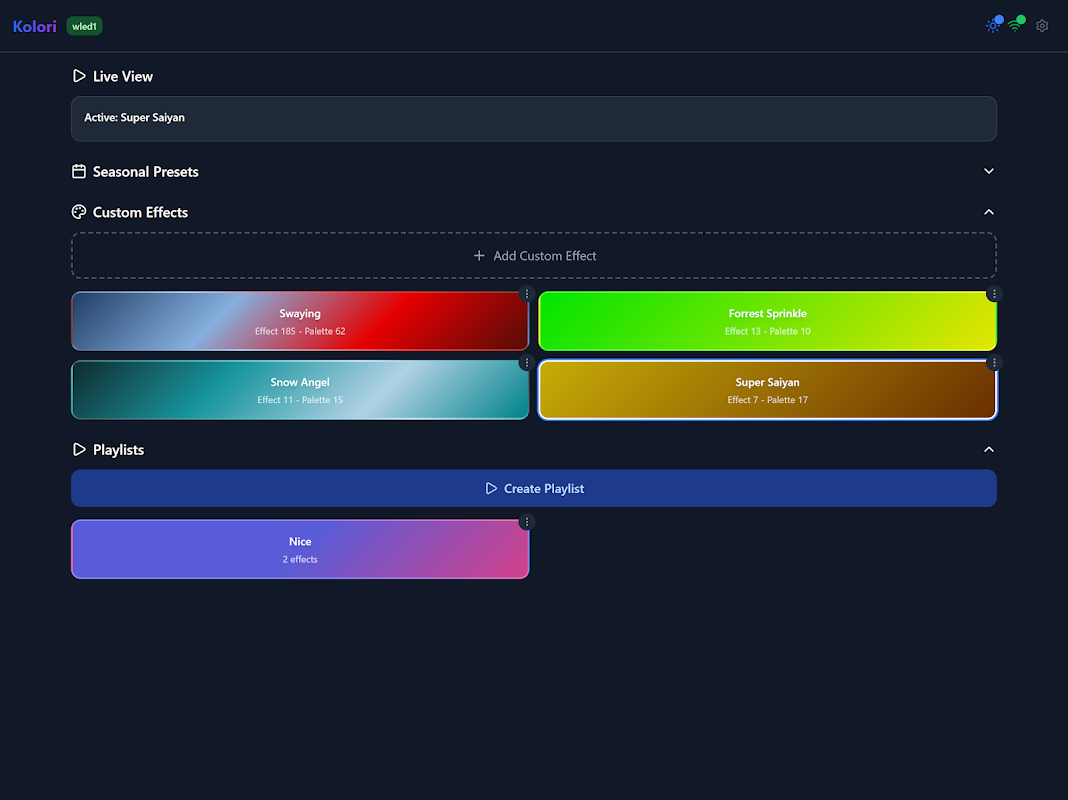Open the Nice playlist three-dot menu
Viewport: 1068px width, 800px height.
(527, 522)
